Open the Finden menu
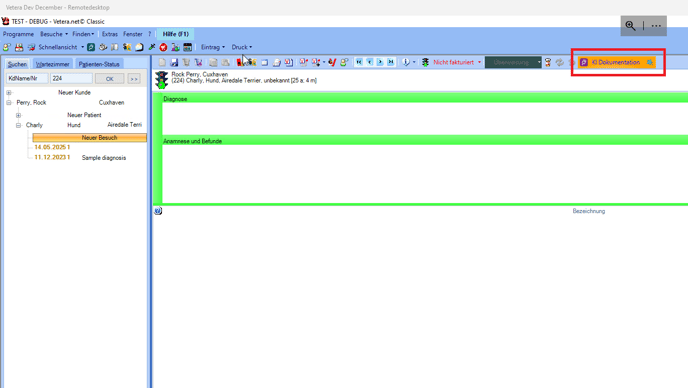The height and width of the screenshot is (388, 688). [x=83, y=34]
